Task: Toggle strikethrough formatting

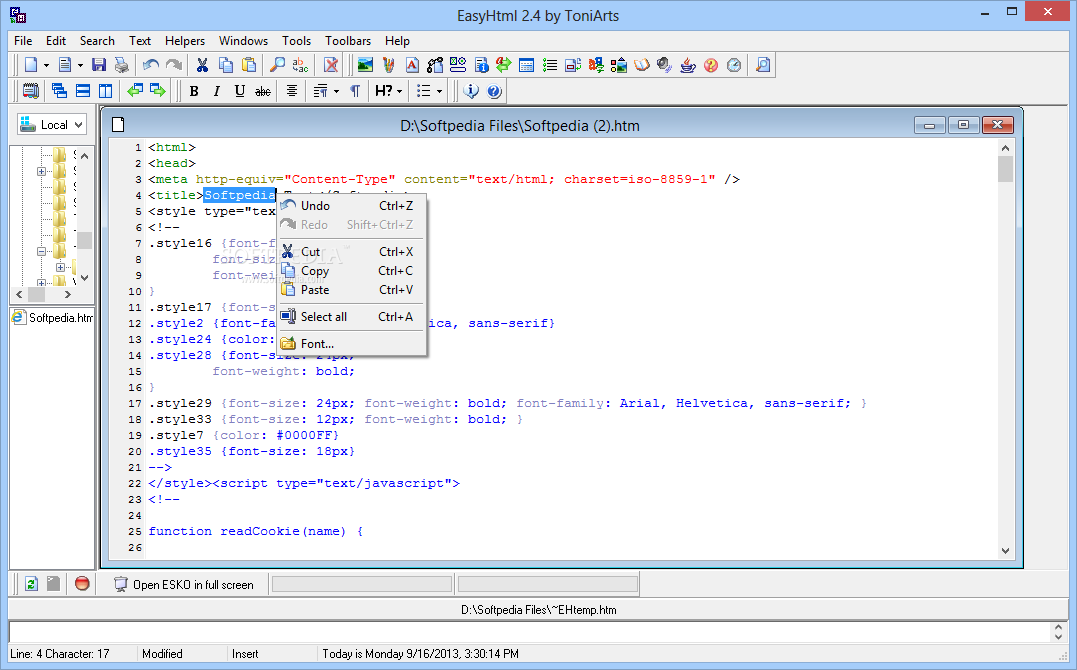Action: click(x=262, y=91)
